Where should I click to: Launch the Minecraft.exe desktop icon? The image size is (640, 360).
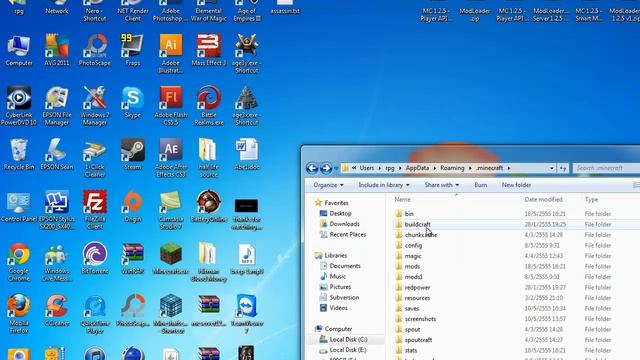click(171, 258)
